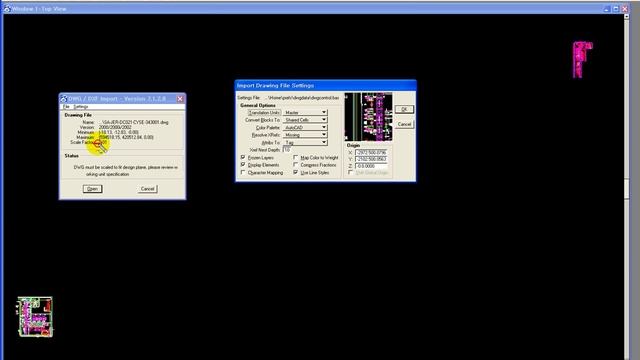Open the Attribs To dropdown

(305, 142)
